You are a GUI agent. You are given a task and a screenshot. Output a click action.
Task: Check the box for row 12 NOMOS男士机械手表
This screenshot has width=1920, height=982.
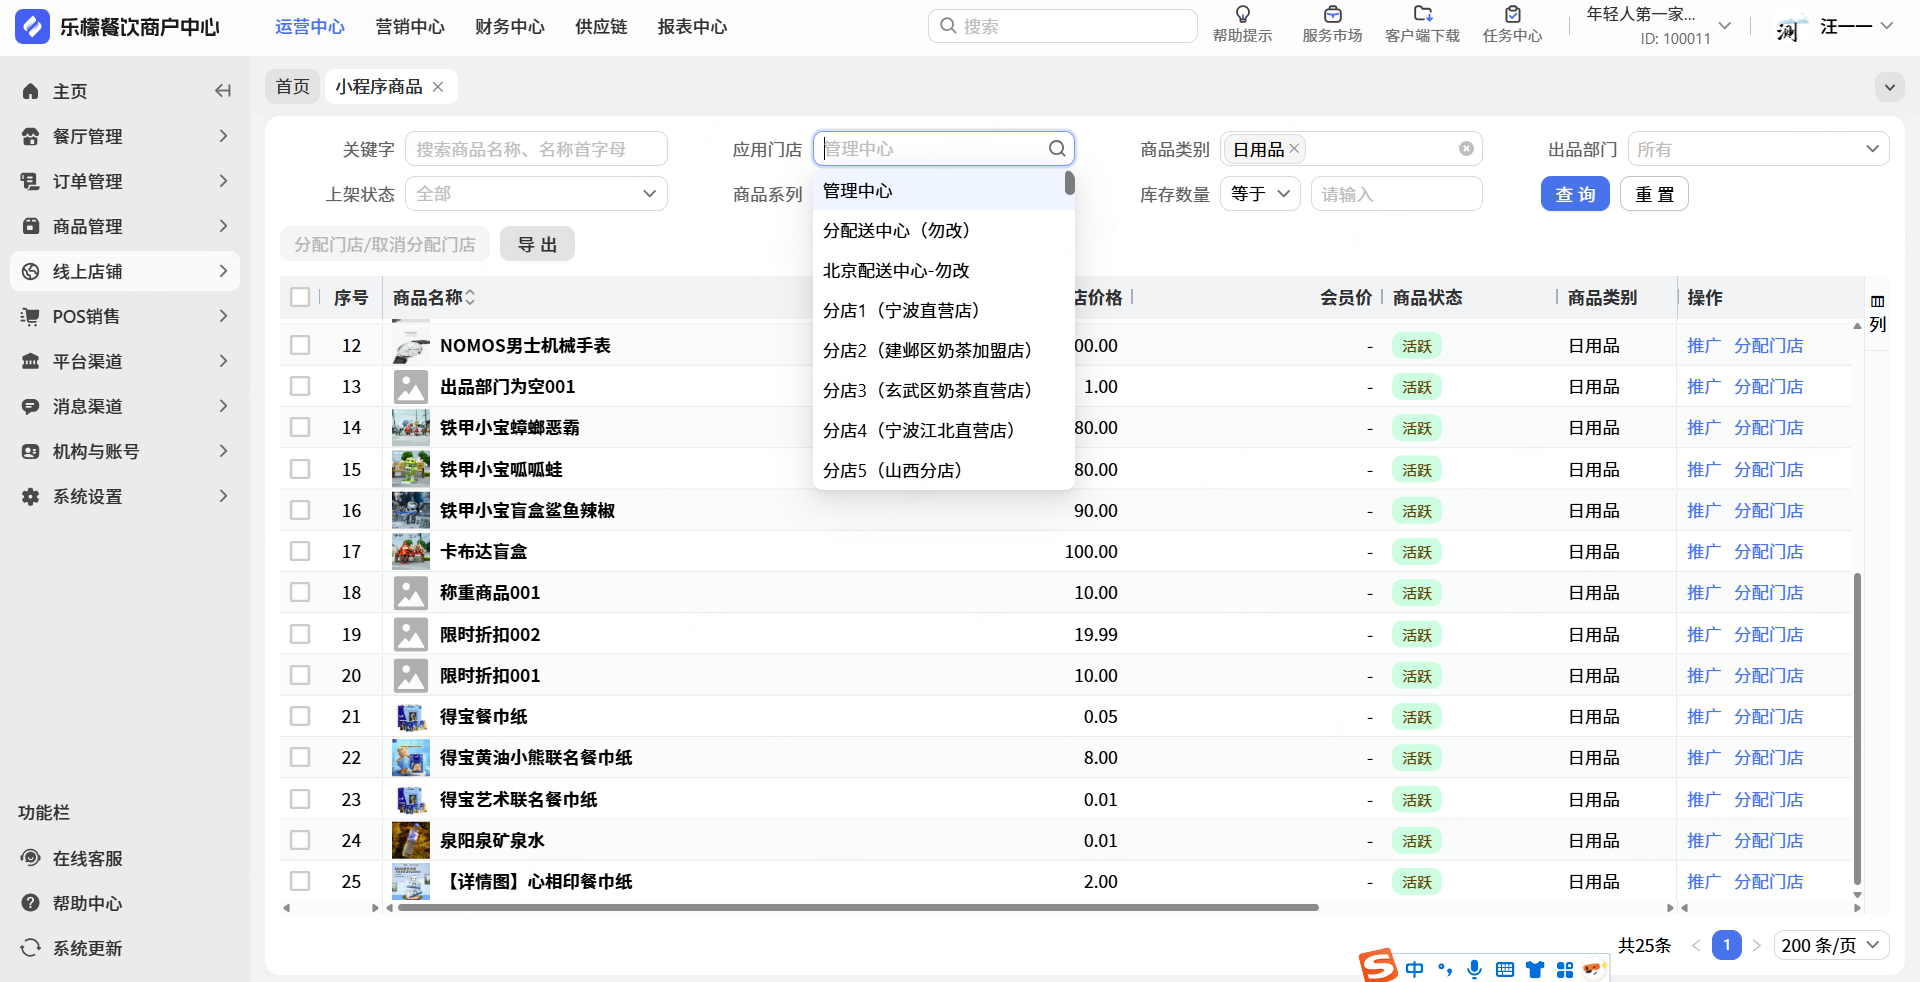[x=300, y=345]
